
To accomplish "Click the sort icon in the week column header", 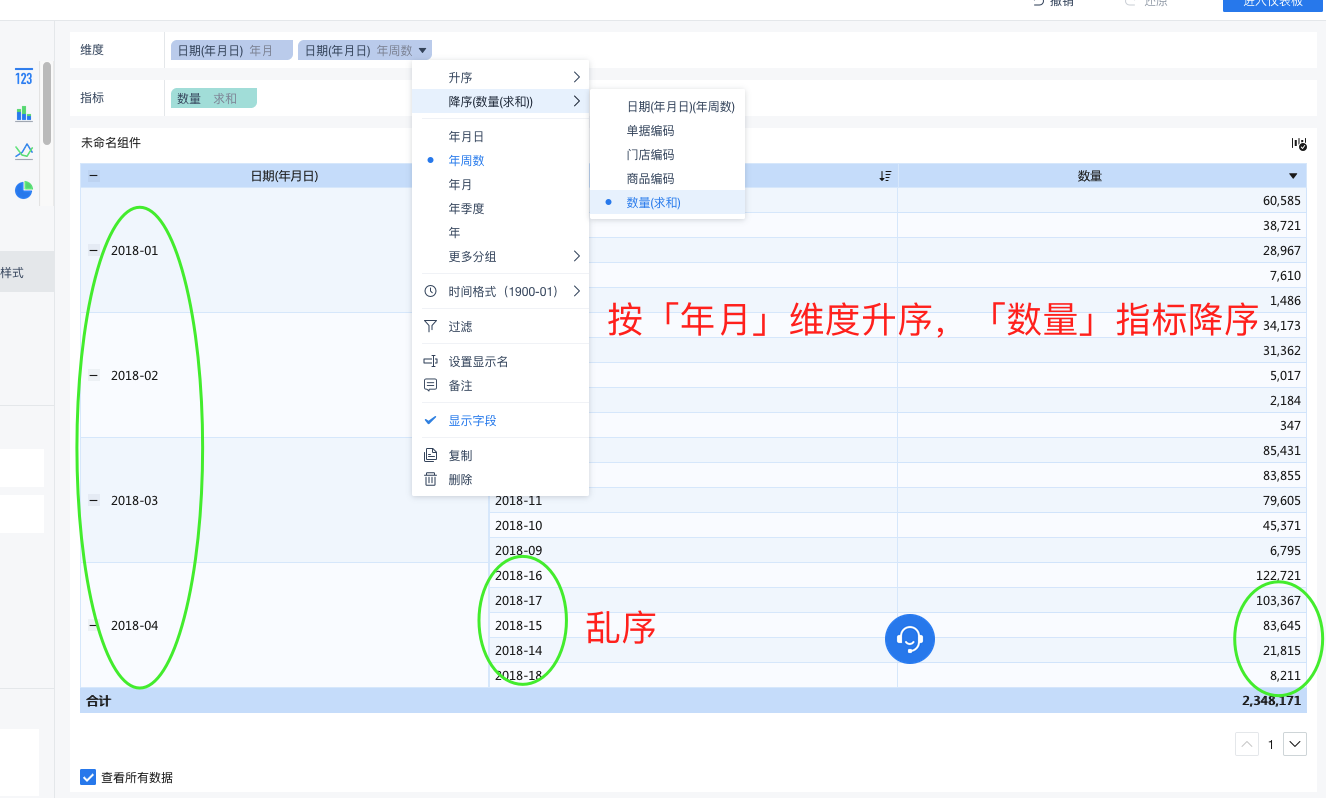I will pyautogui.click(x=885, y=176).
